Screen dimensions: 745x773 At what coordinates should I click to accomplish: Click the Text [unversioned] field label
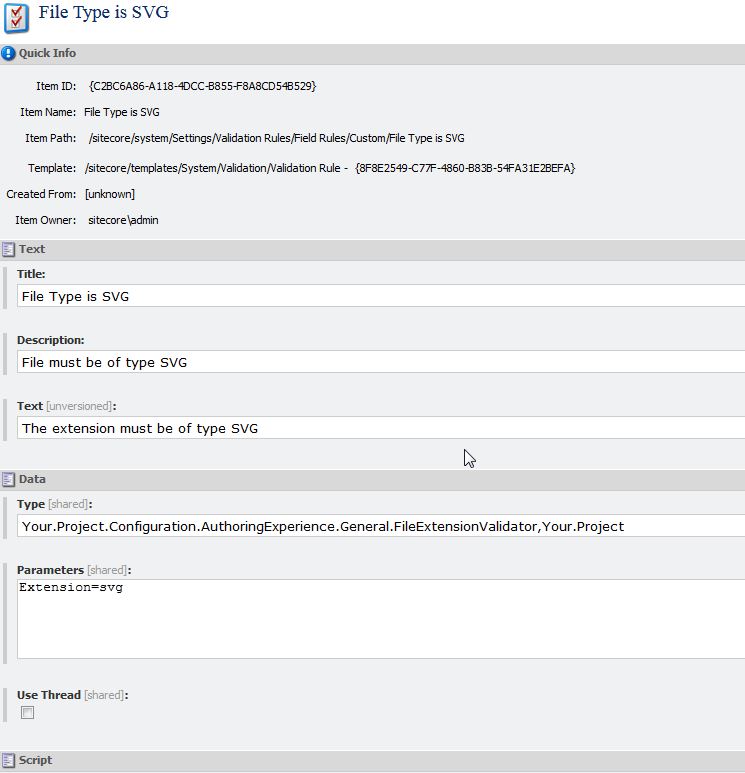point(67,406)
